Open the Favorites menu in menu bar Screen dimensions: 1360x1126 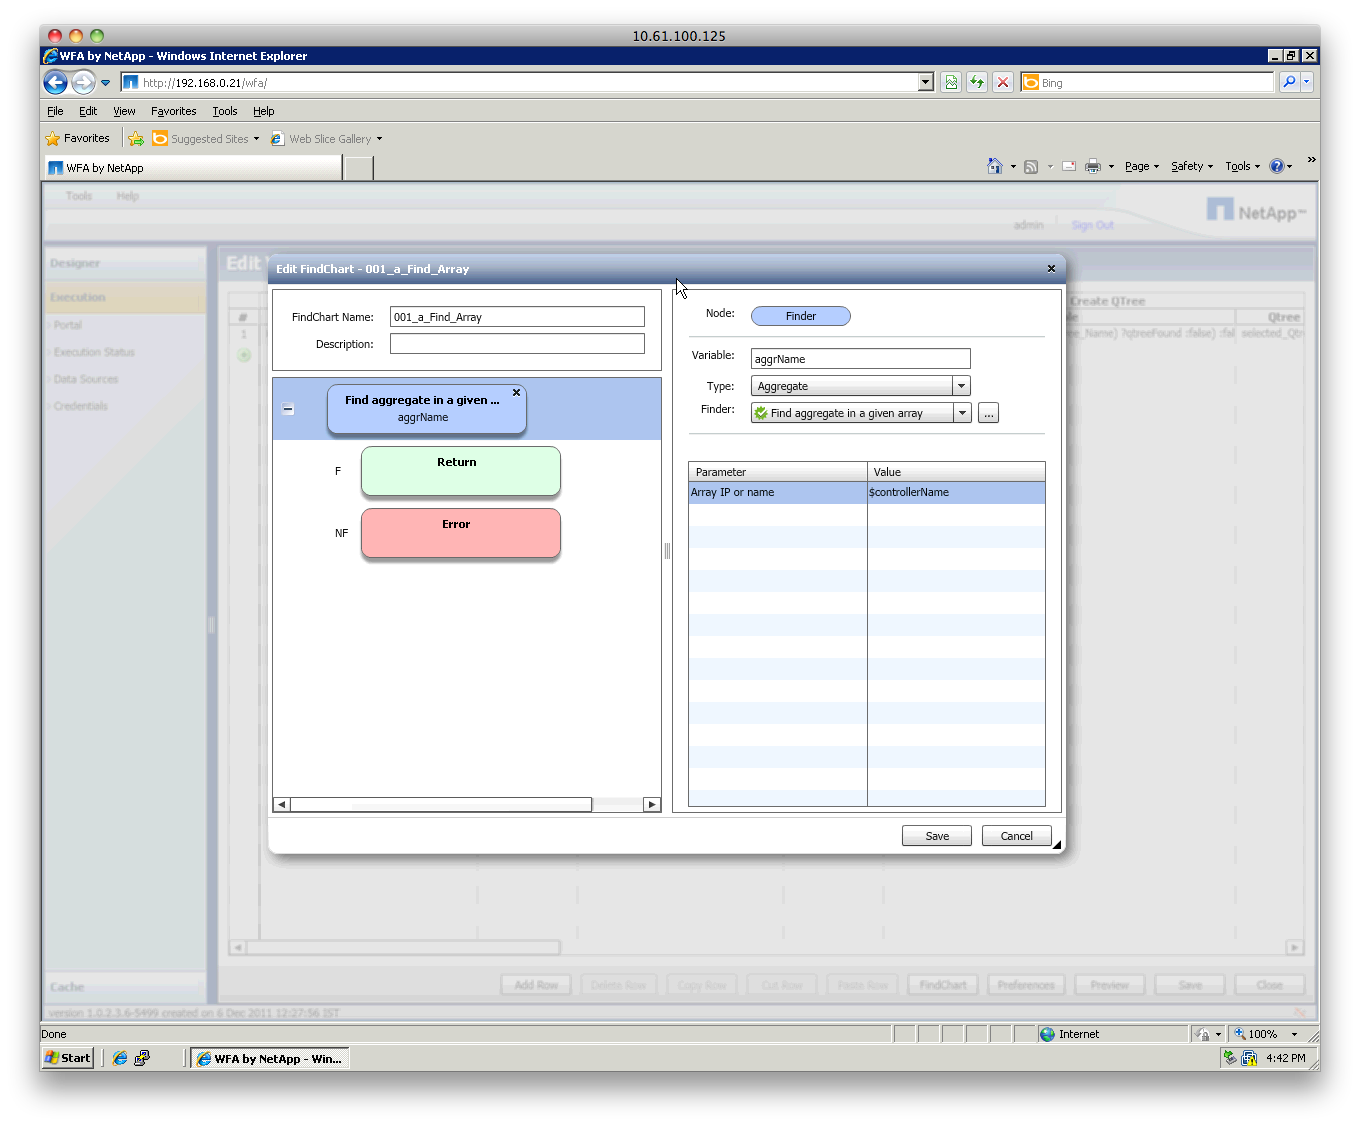coord(173,111)
